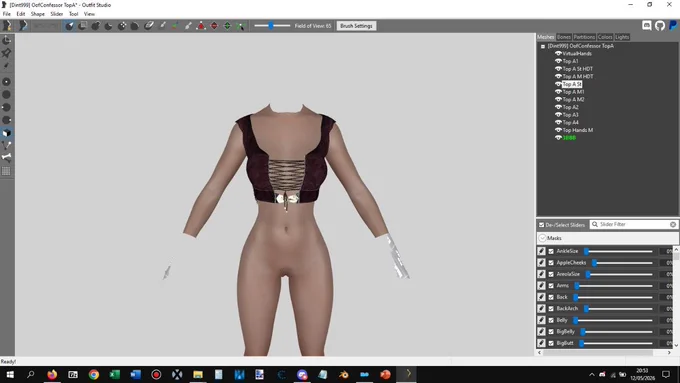Screen dimensions: 680x383
Task: Open the New Project toolbar icon
Action: [x=7, y=26]
